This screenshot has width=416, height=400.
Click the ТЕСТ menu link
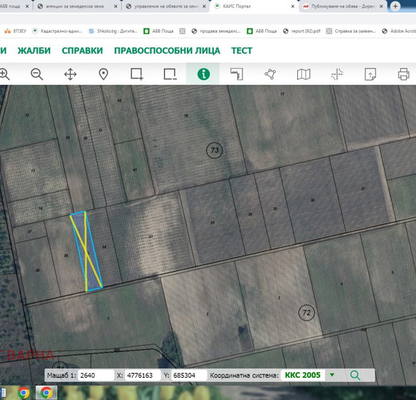tap(242, 51)
